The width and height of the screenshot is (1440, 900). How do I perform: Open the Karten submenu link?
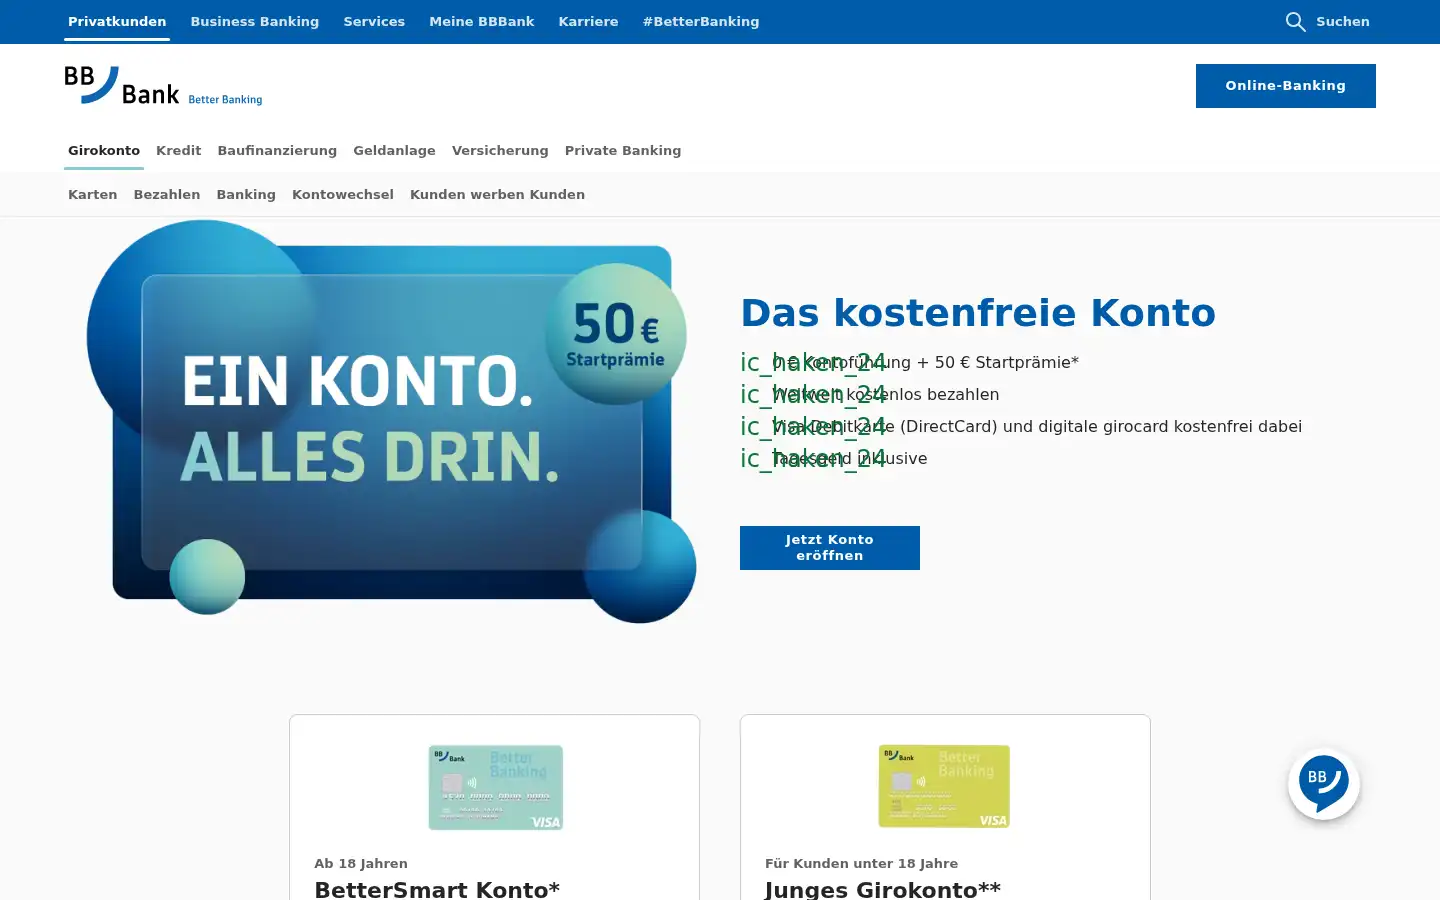(93, 194)
